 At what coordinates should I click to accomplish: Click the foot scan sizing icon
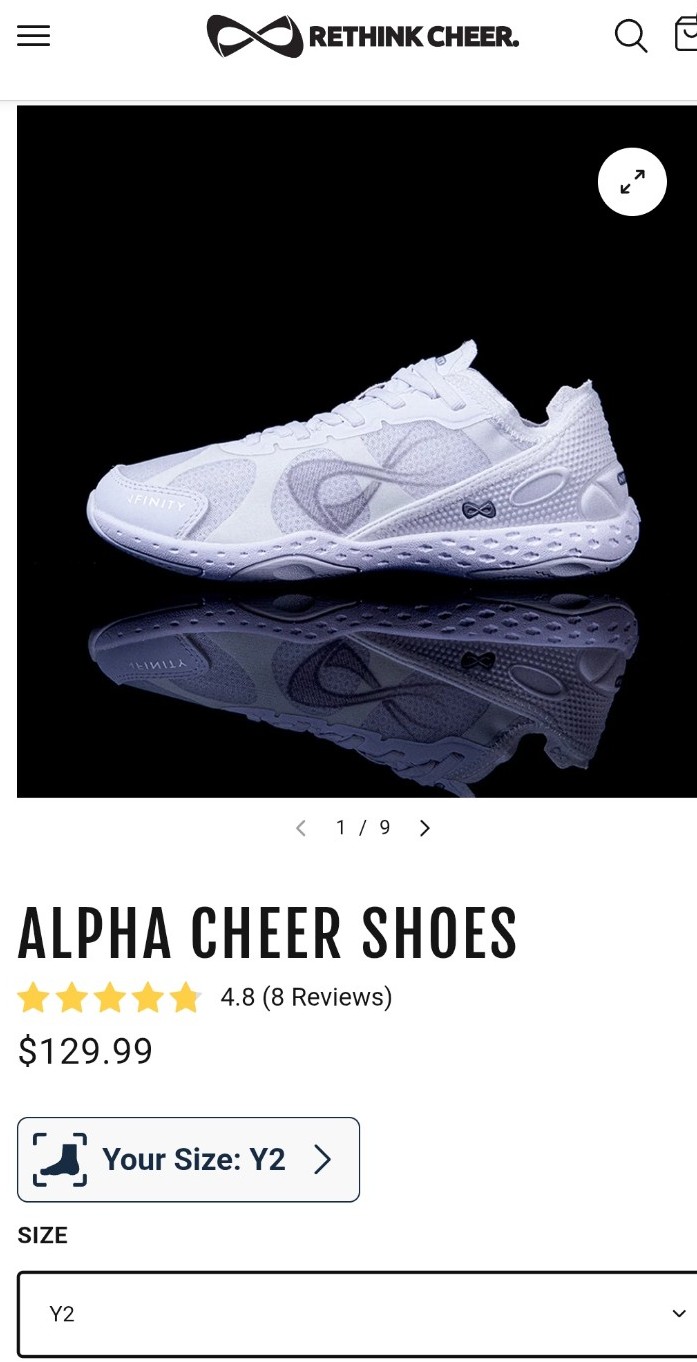click(x=60, y=1160)
